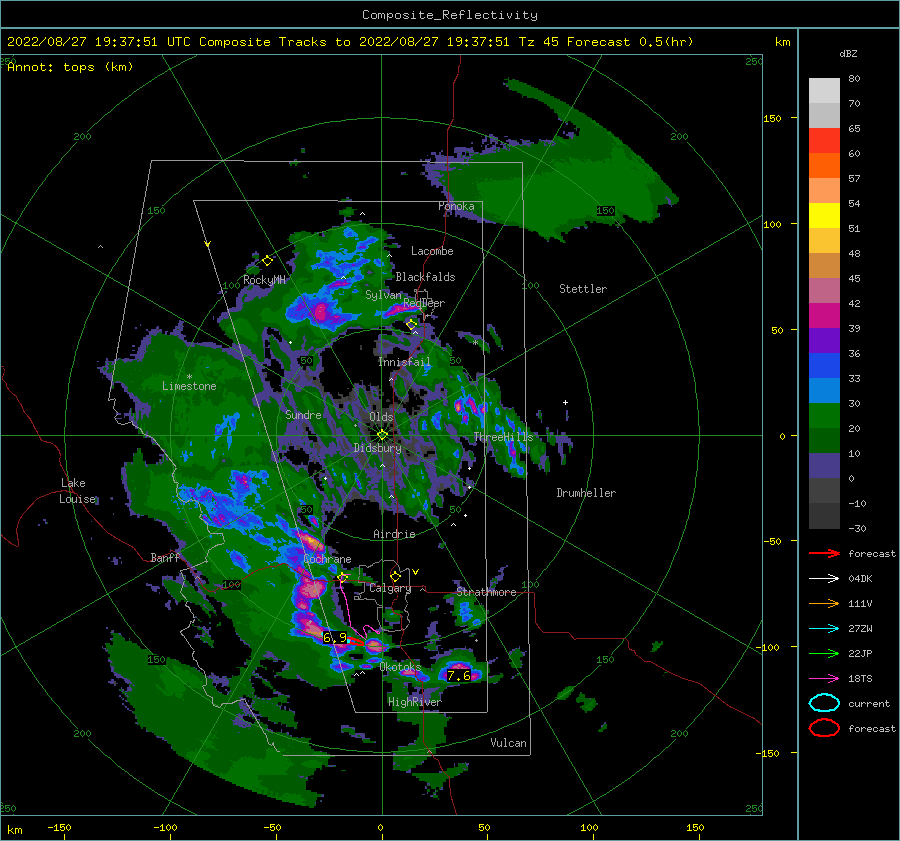900x841 pixels.
Task: Click the magenta 18TS arrow icon
Action: point(824,679)
